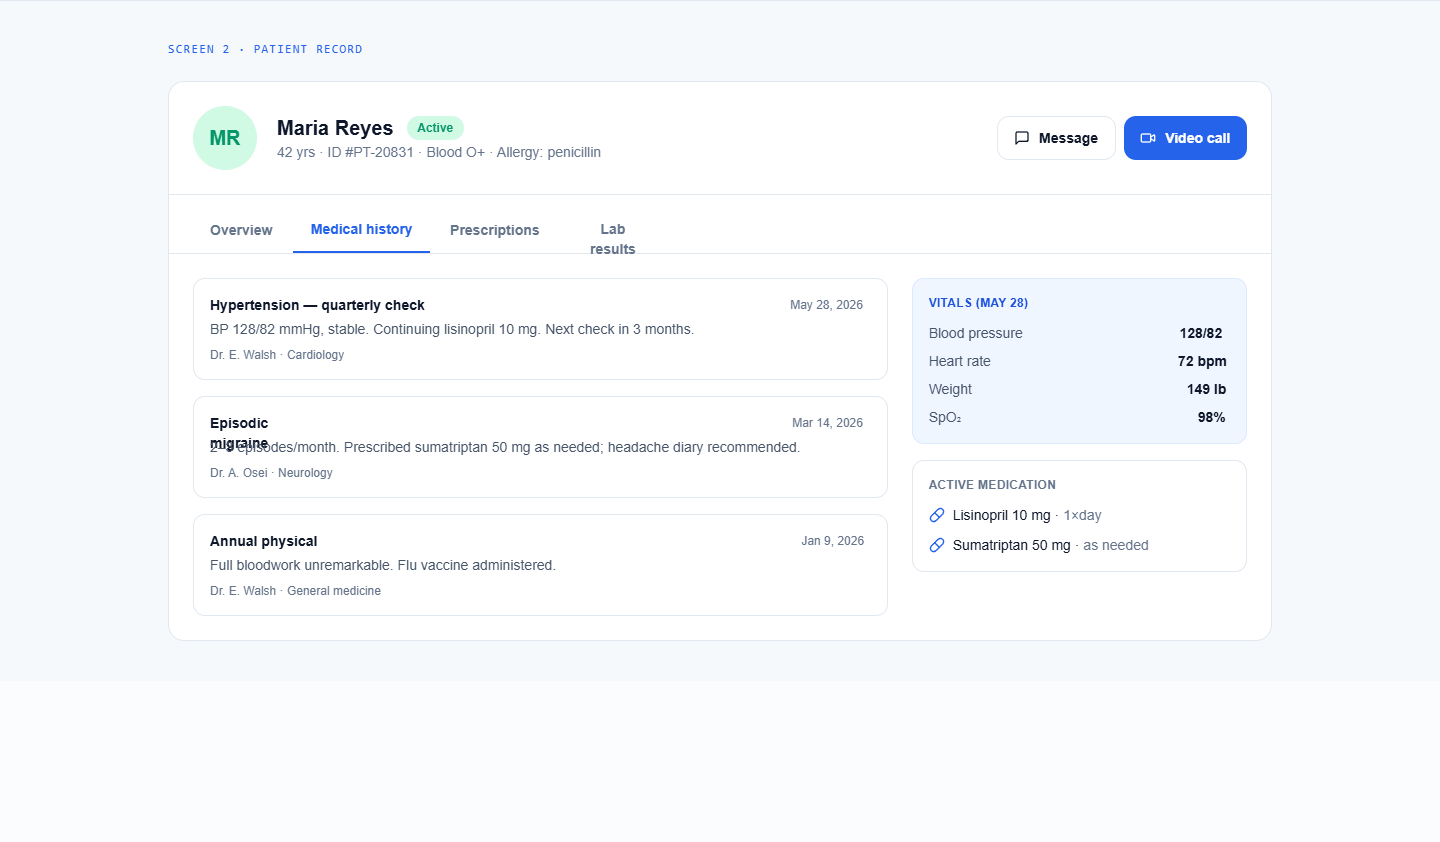
Task: Click the May 28, 2026 date
Action: click(x=826, y=305)
